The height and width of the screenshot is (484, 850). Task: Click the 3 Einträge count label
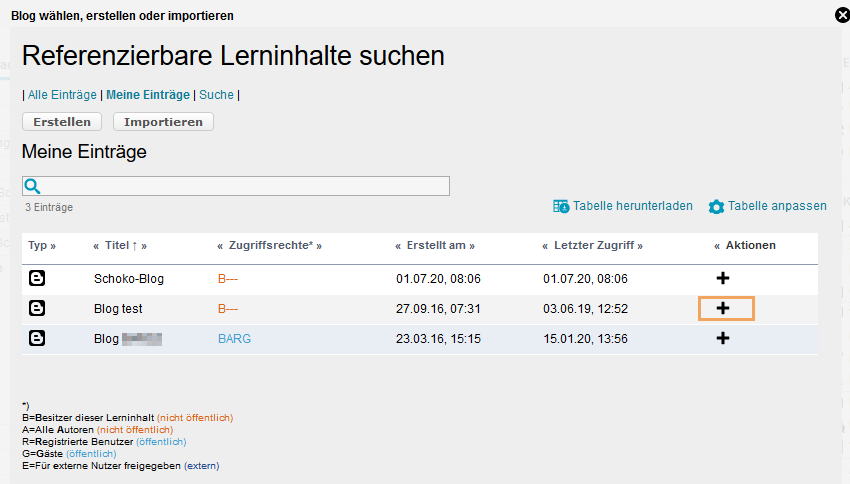click(49, 207)
